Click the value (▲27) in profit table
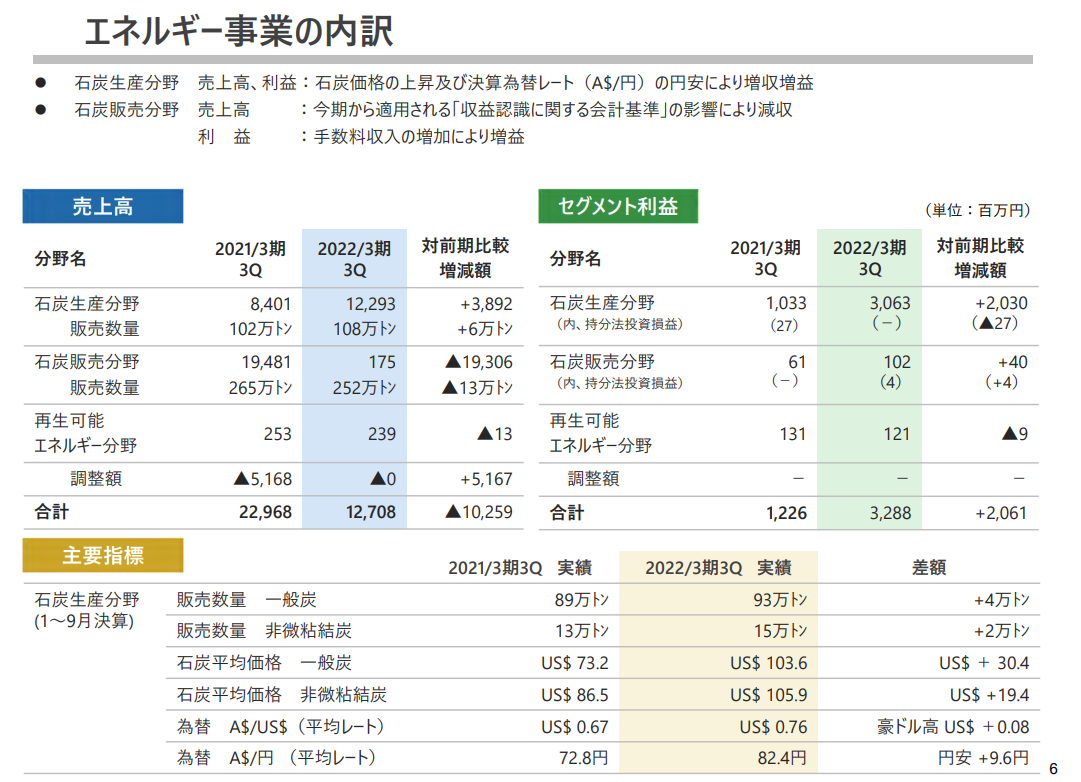Screen dimensions: 1081x782 pos(995,323)
